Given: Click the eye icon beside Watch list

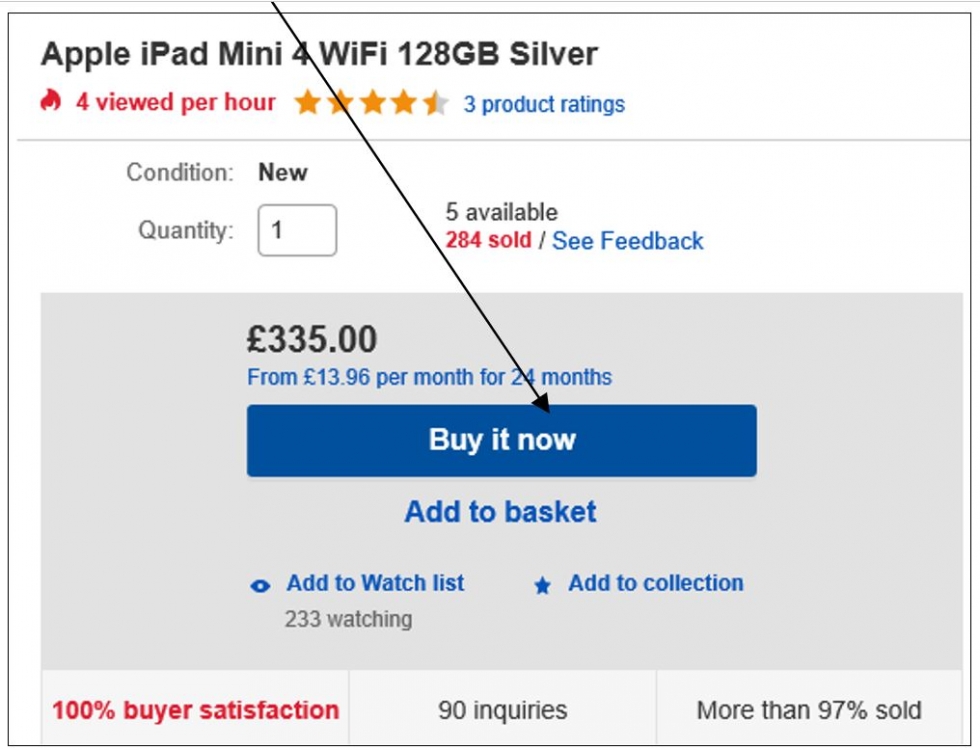Looking at the screenshot, I should (x=260, y=586).
